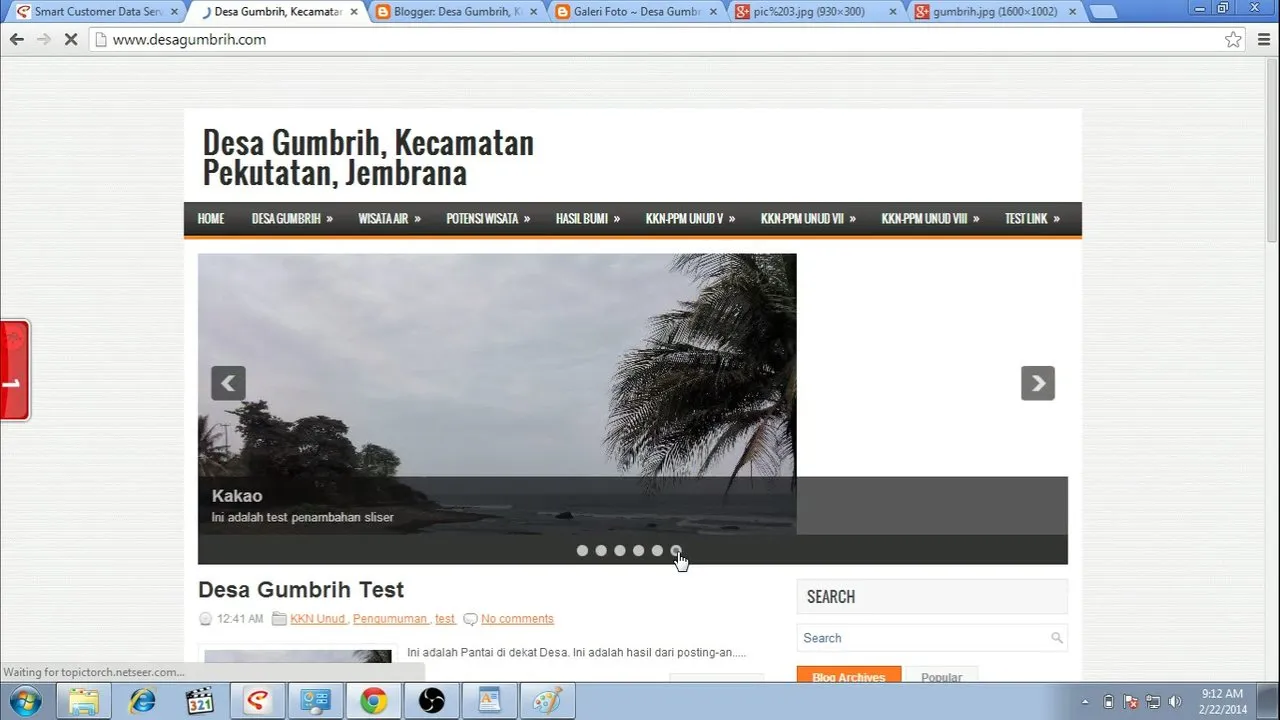The image size is (1280, 720).
Task: Click the speech bubble comments icon
Action: (x=470, y=619)
